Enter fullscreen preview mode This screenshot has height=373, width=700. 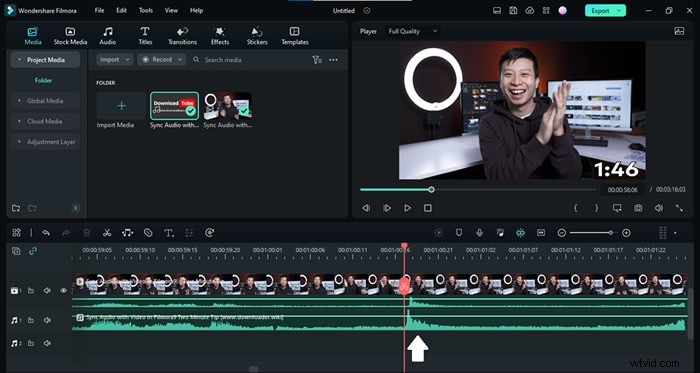pyautogui.click(x=679, y=208)
